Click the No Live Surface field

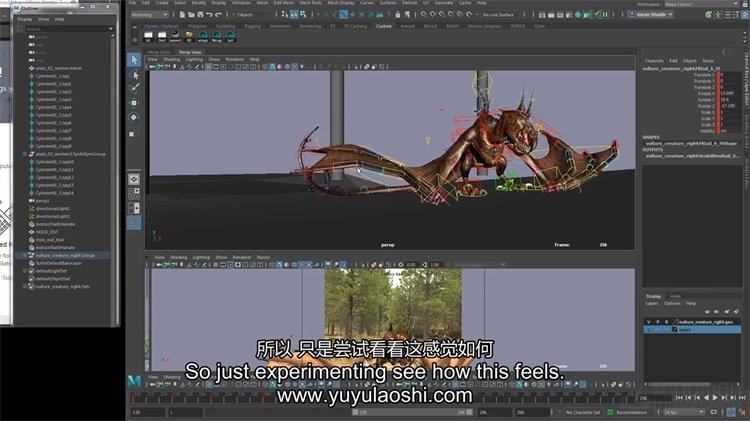tap(498, 15)
